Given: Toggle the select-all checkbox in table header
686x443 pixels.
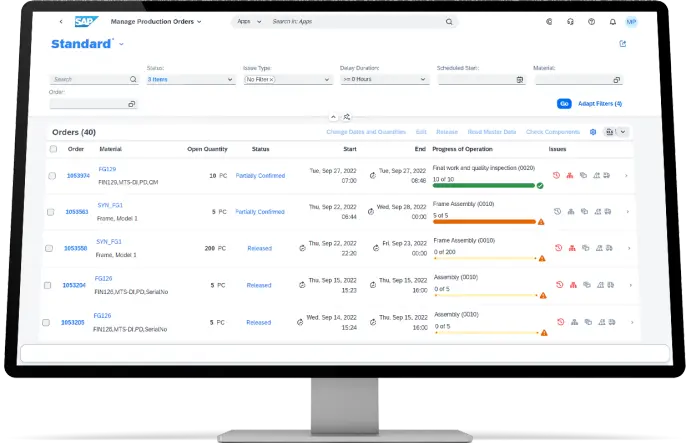Looking at the screenshot, I should tap(53, 149).
